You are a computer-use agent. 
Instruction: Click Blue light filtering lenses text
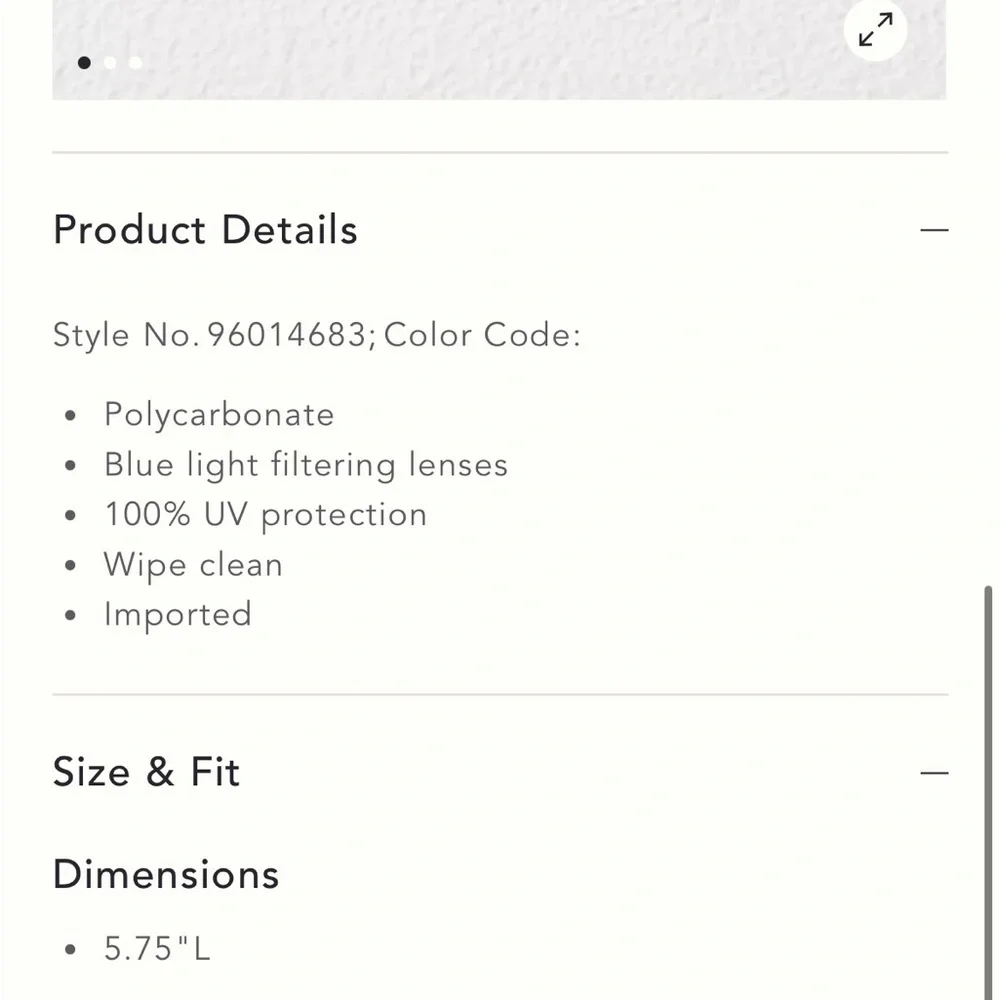[306, 465]
